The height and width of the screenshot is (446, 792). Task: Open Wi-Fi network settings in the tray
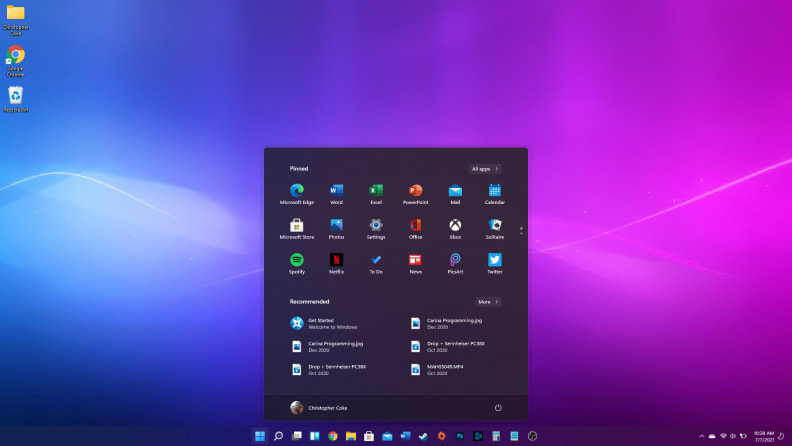pos(723,436)
